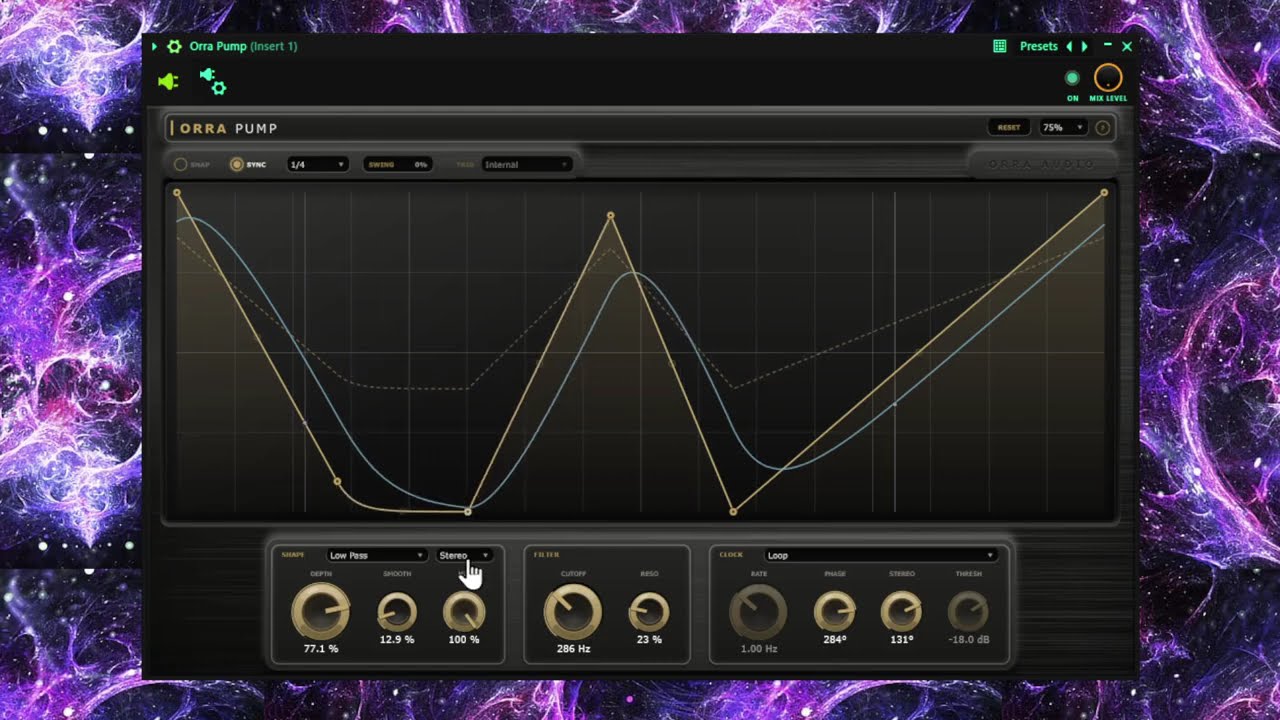Open the 75% zoom dropdown
The width and height of the screenshot is (1280, 720).
[1063, 128]
